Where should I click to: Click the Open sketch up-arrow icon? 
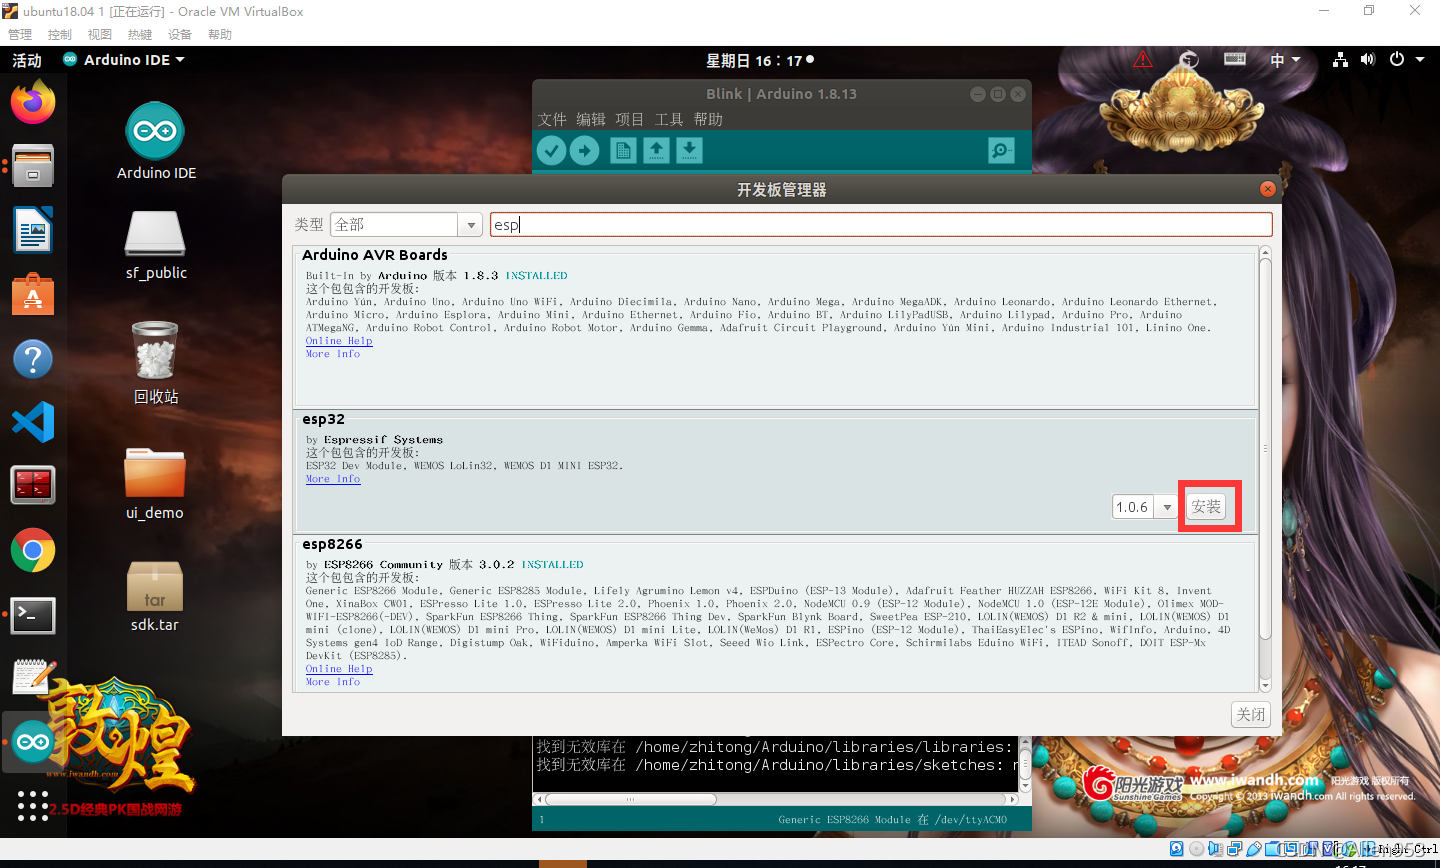tap(656, 150)
